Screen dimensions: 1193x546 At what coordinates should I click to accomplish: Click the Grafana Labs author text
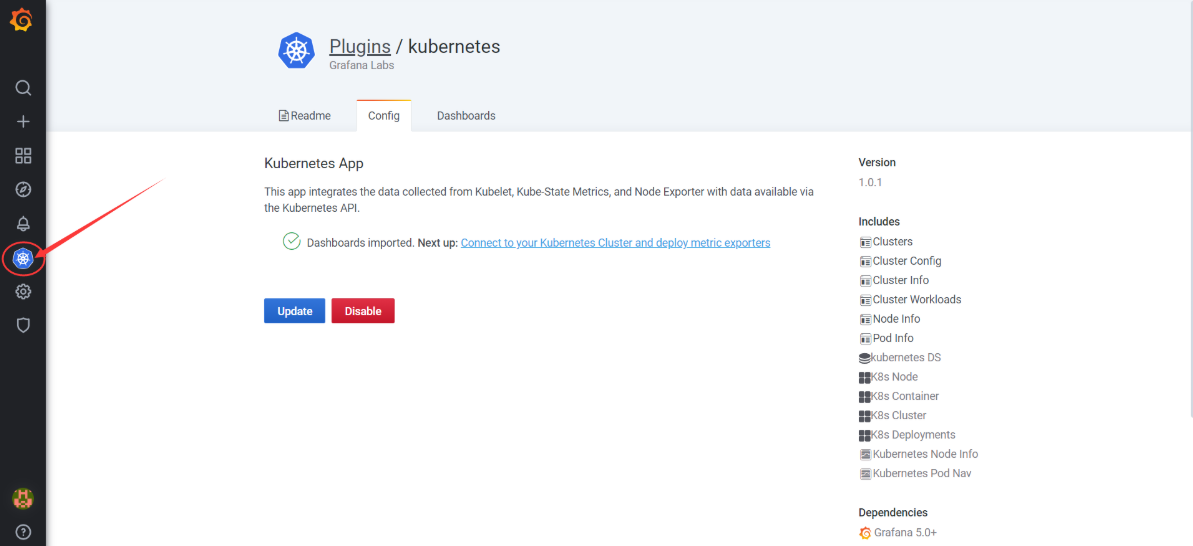[x=361, y=65]
